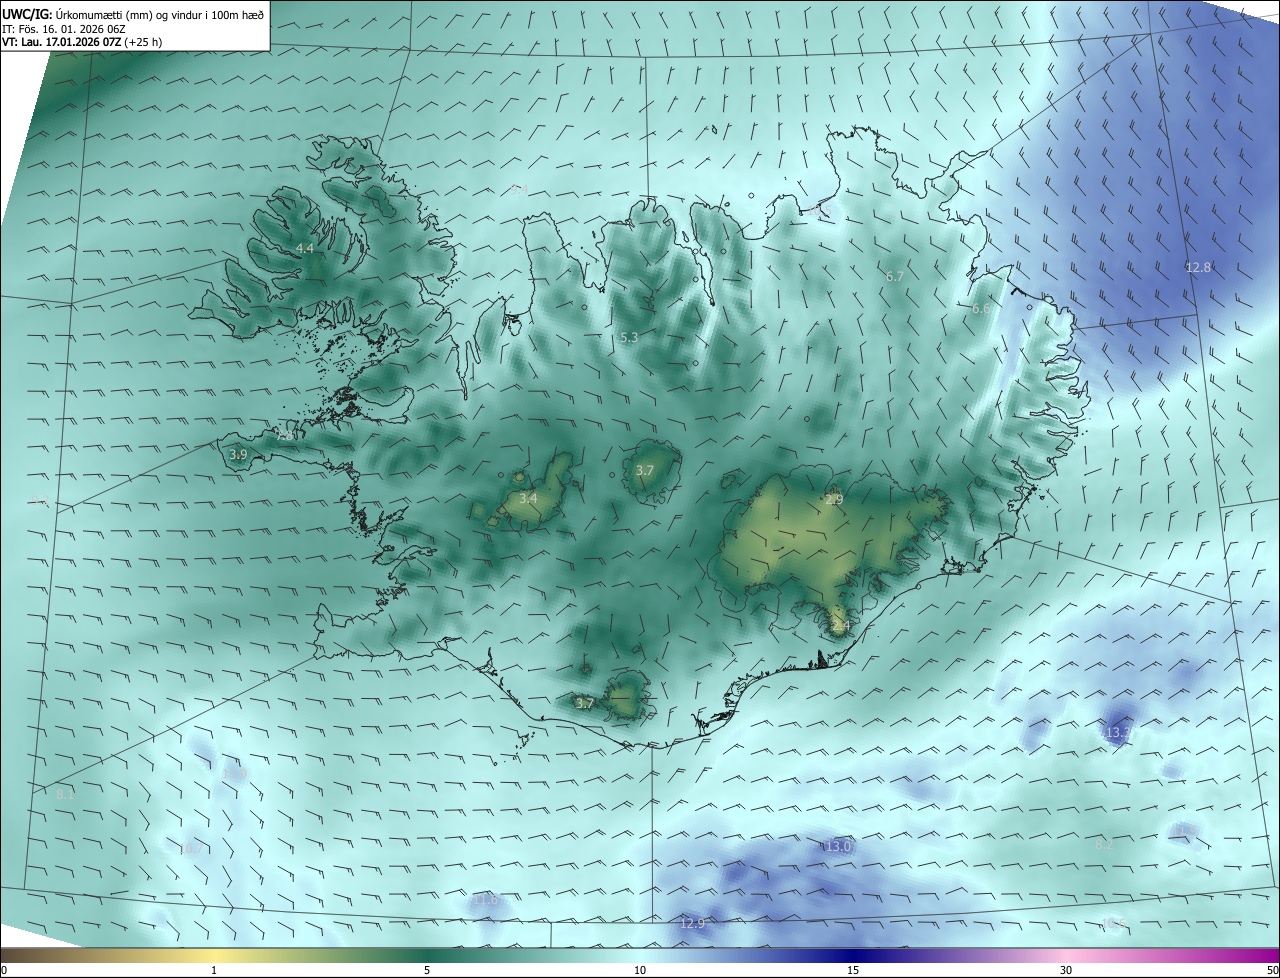
Task: Click the 12.9 value near the bottom edge
Action: click(x=692, y=923)
